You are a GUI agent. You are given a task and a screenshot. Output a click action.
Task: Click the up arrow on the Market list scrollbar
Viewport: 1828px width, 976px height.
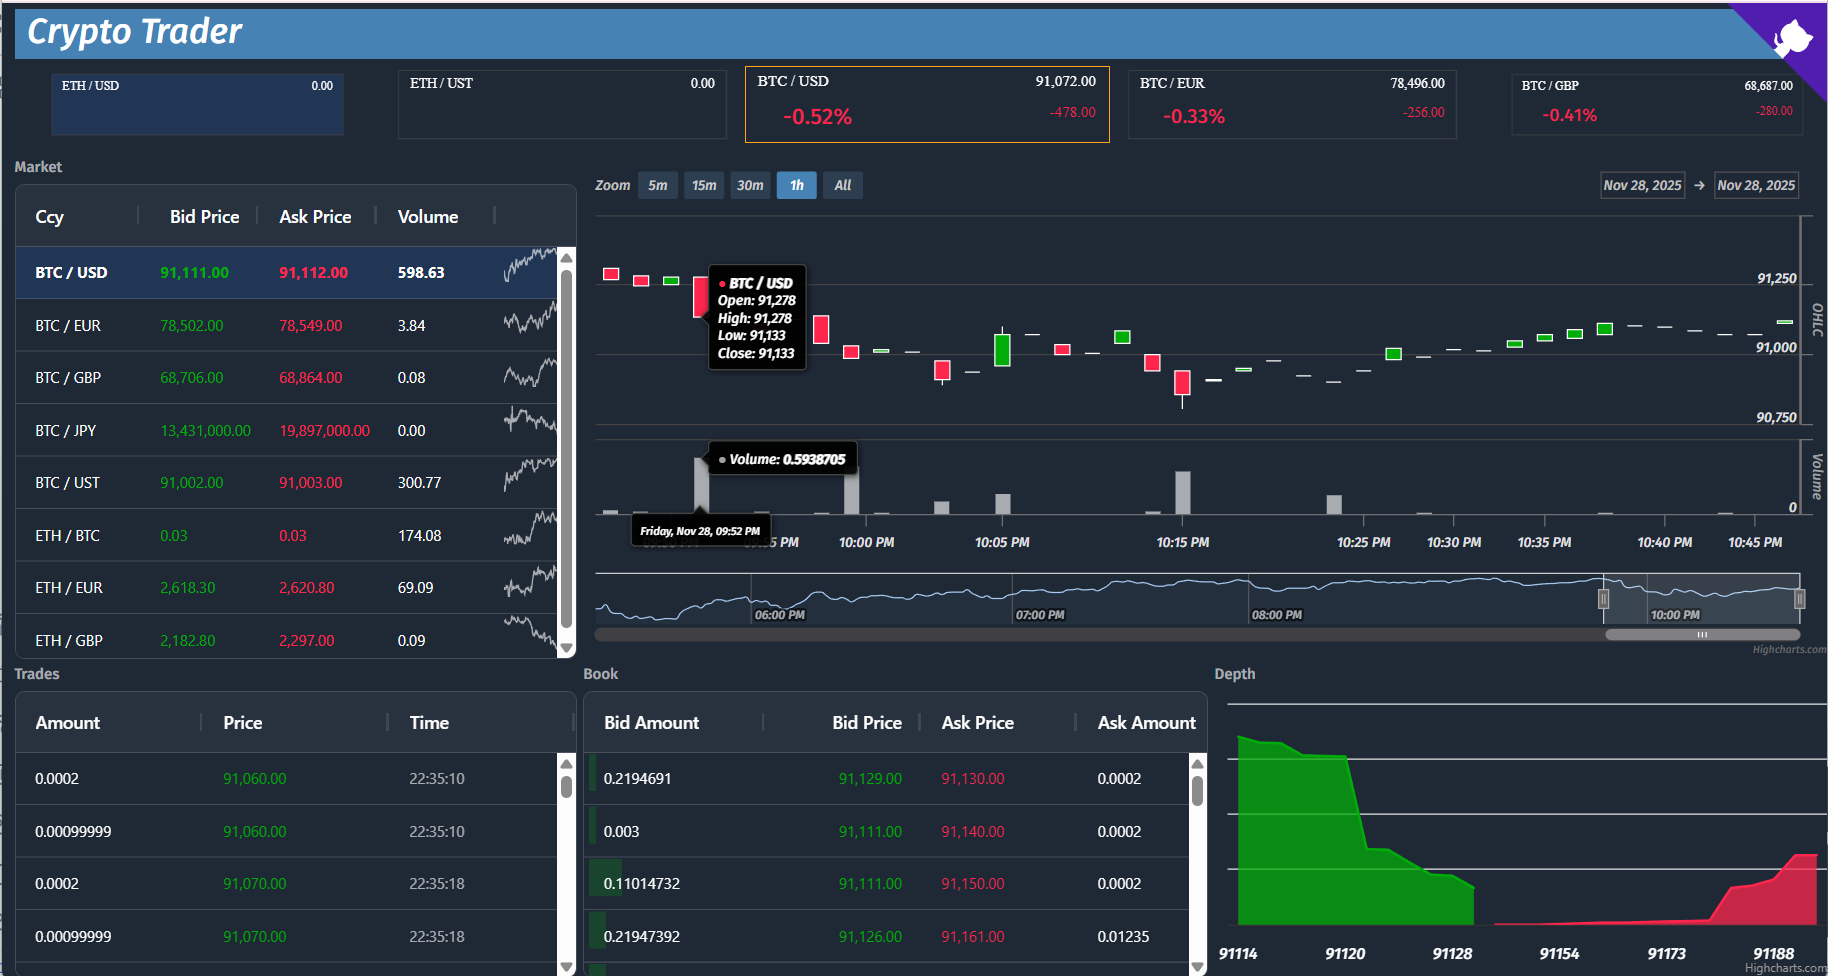coord(566,257)
